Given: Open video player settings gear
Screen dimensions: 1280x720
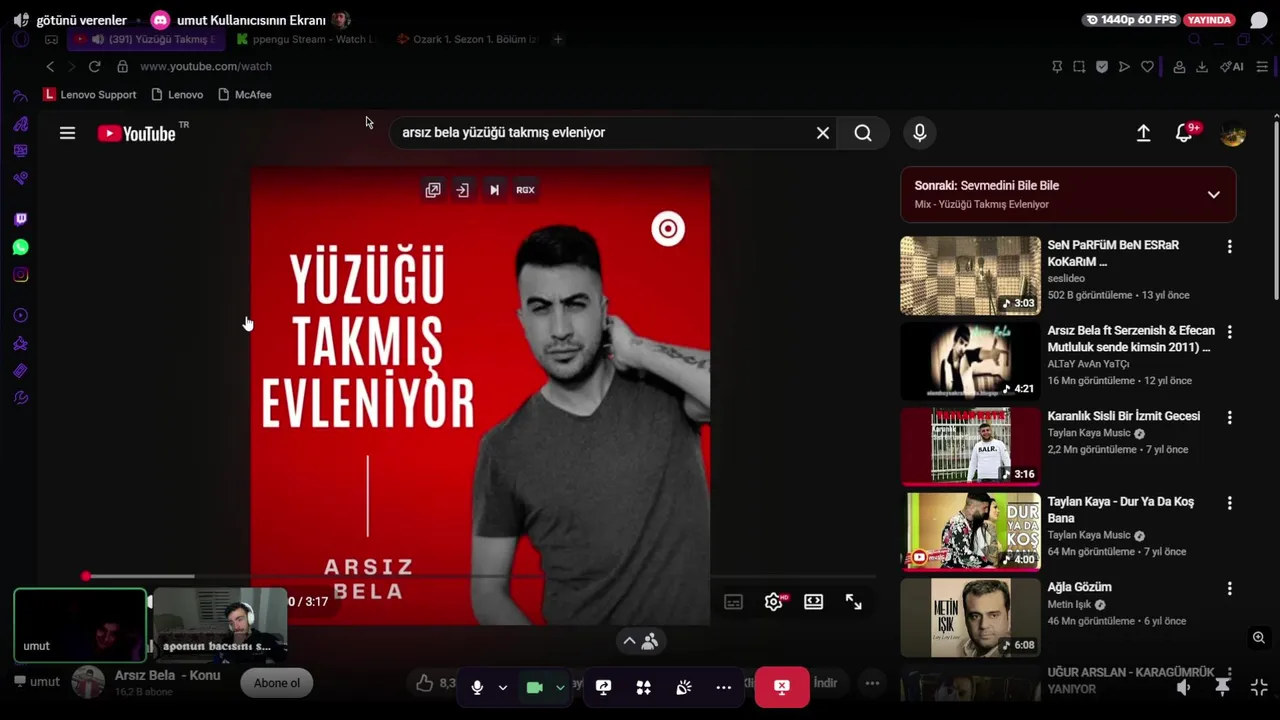Looking at the screenshot, I should 774,602.
